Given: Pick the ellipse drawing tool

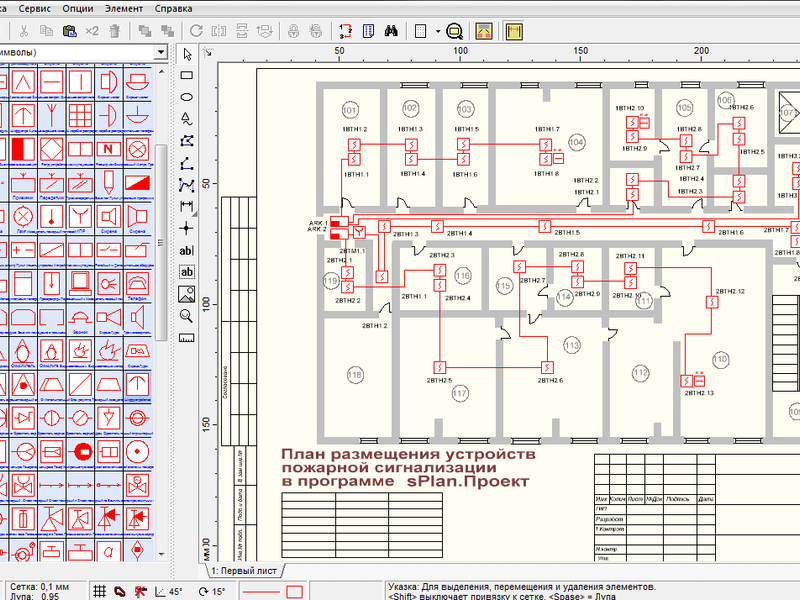Looking at the screenshot, I should (x=186, y=97).
